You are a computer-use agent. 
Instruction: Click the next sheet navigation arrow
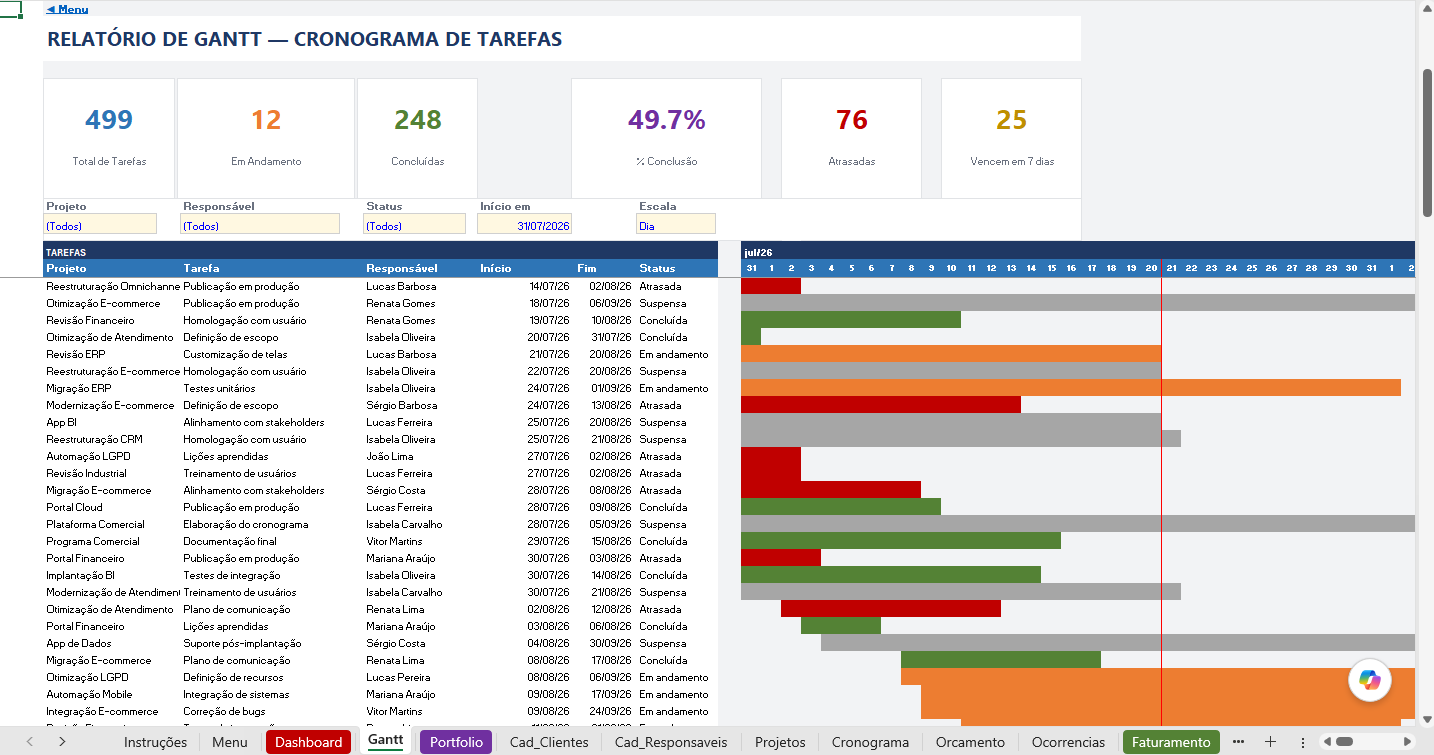pos(62,742)
